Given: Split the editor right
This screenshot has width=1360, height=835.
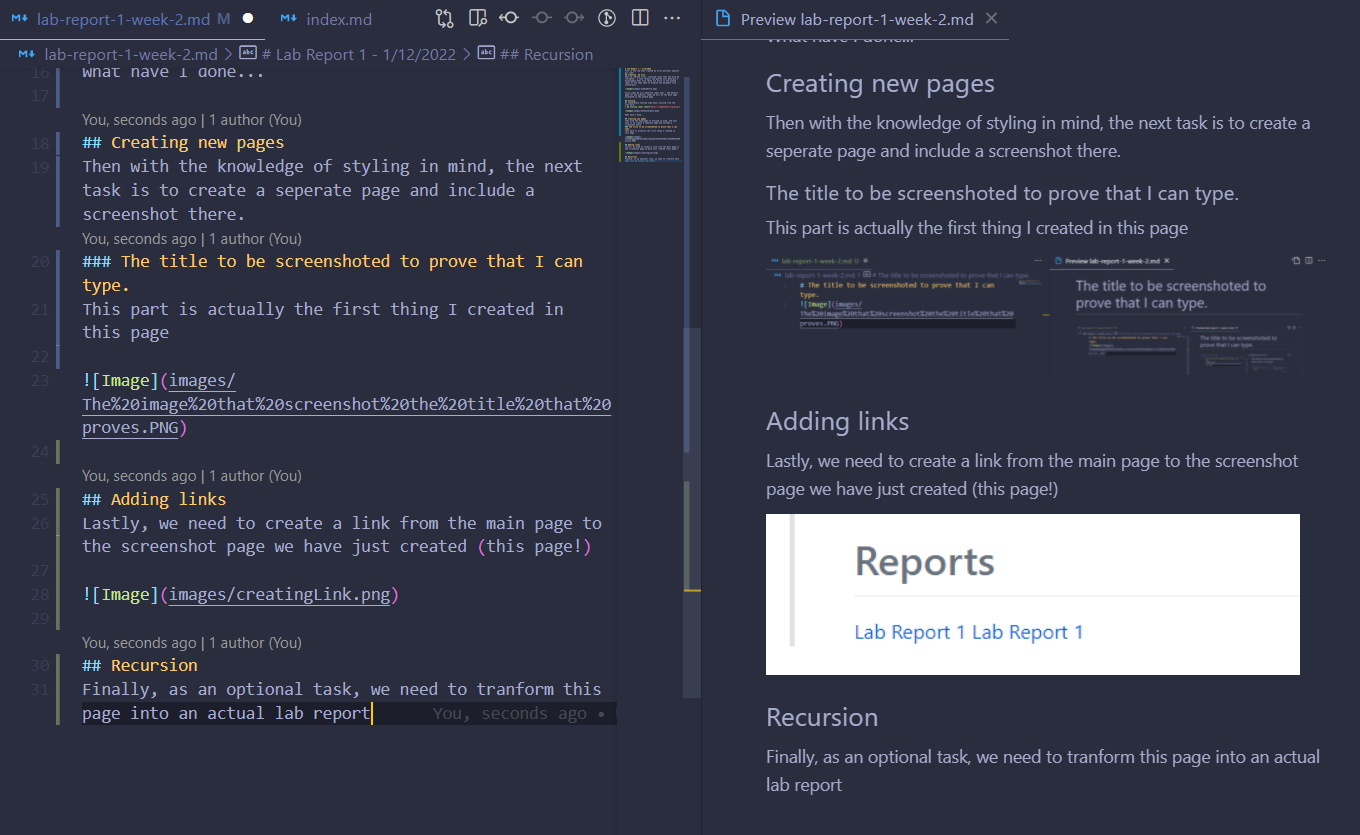Looking at the screenshot, I should point(640,18).
